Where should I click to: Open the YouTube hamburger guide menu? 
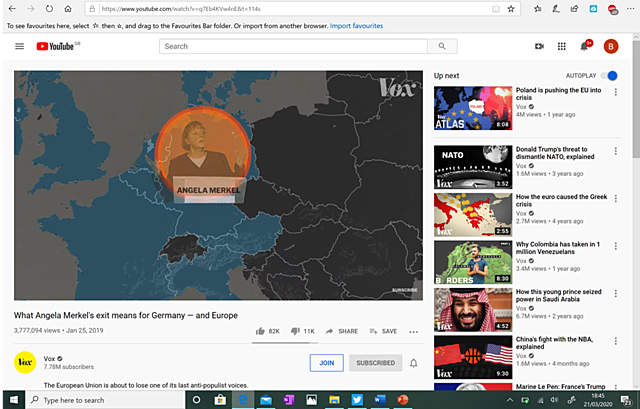[19, 46]
